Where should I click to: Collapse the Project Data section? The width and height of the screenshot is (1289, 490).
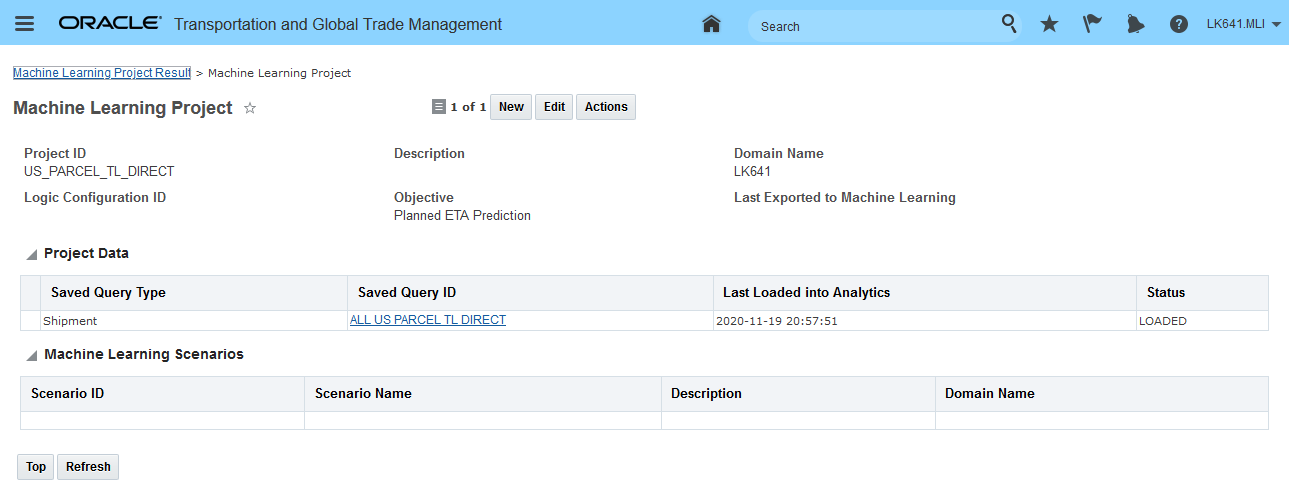click(x=32, y=255)
